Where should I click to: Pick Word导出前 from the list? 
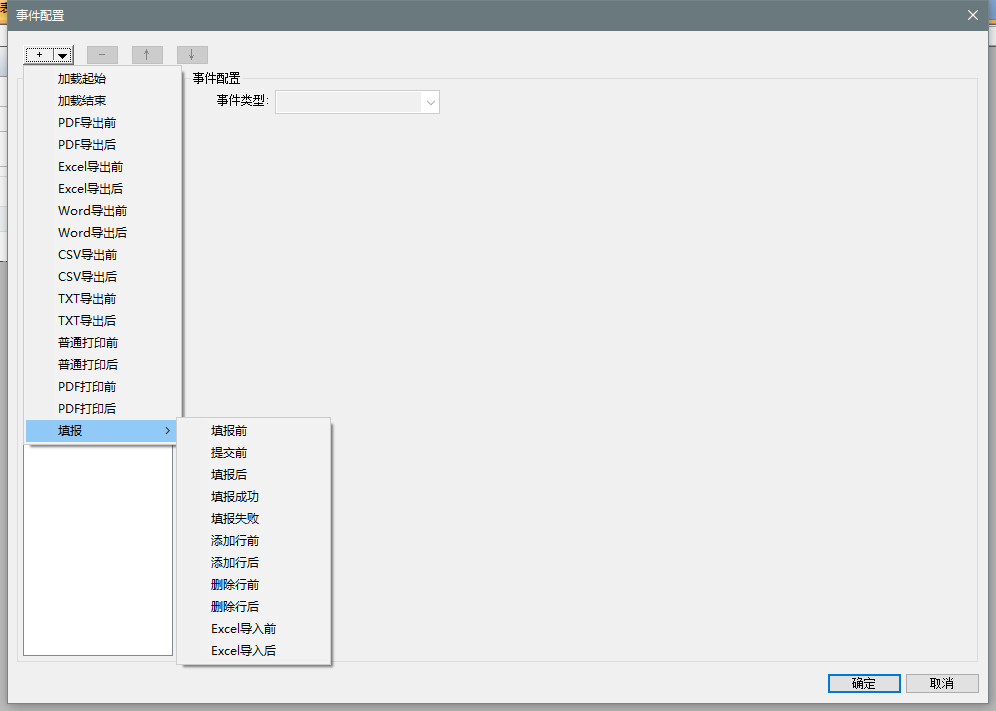[92, 211]
